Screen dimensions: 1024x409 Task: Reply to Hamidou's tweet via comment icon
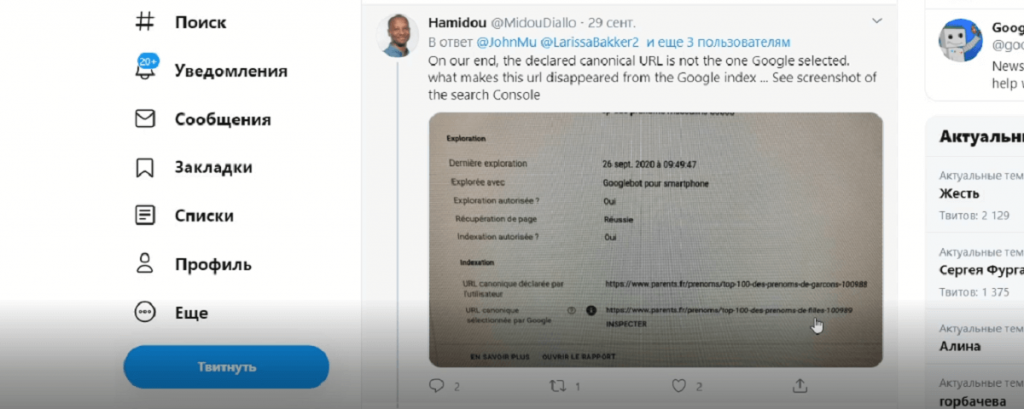pos(436,386)
